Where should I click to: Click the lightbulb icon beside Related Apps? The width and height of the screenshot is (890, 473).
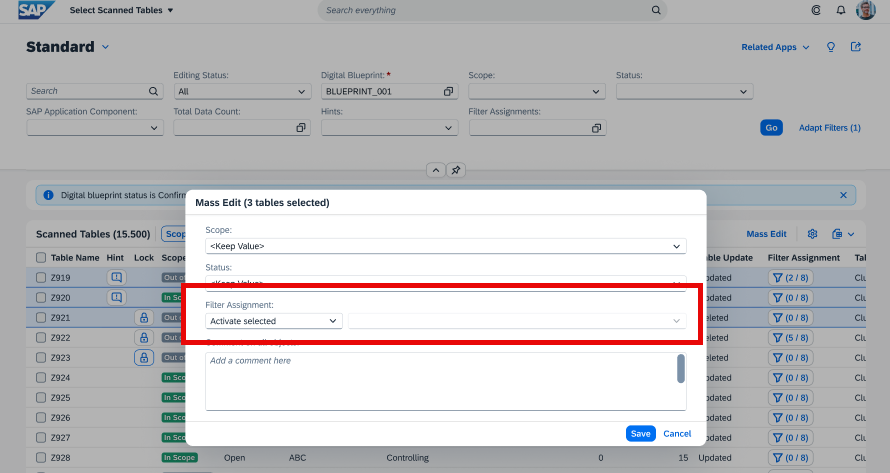coord(830,47)
